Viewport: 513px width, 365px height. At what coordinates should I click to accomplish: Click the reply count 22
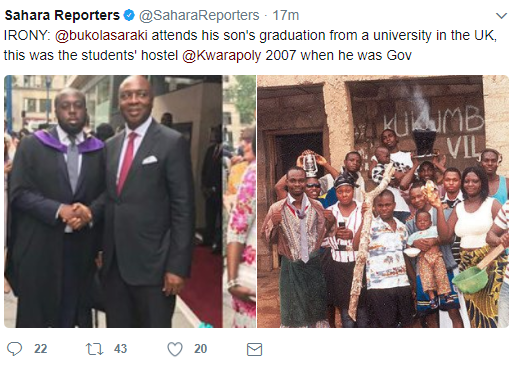point(41,349)
